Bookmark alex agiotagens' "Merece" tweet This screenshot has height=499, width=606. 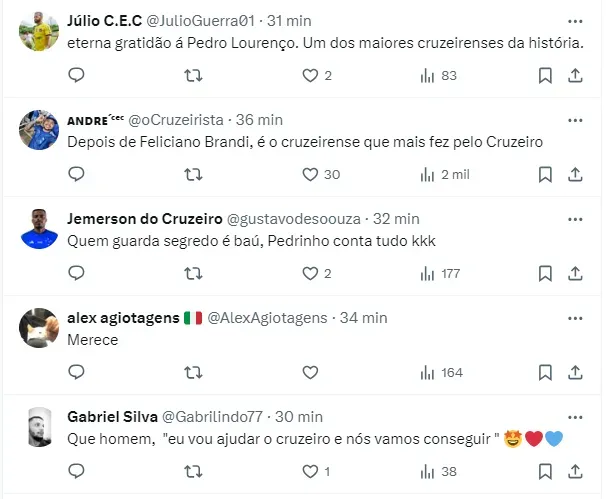[x=545, y=372]
